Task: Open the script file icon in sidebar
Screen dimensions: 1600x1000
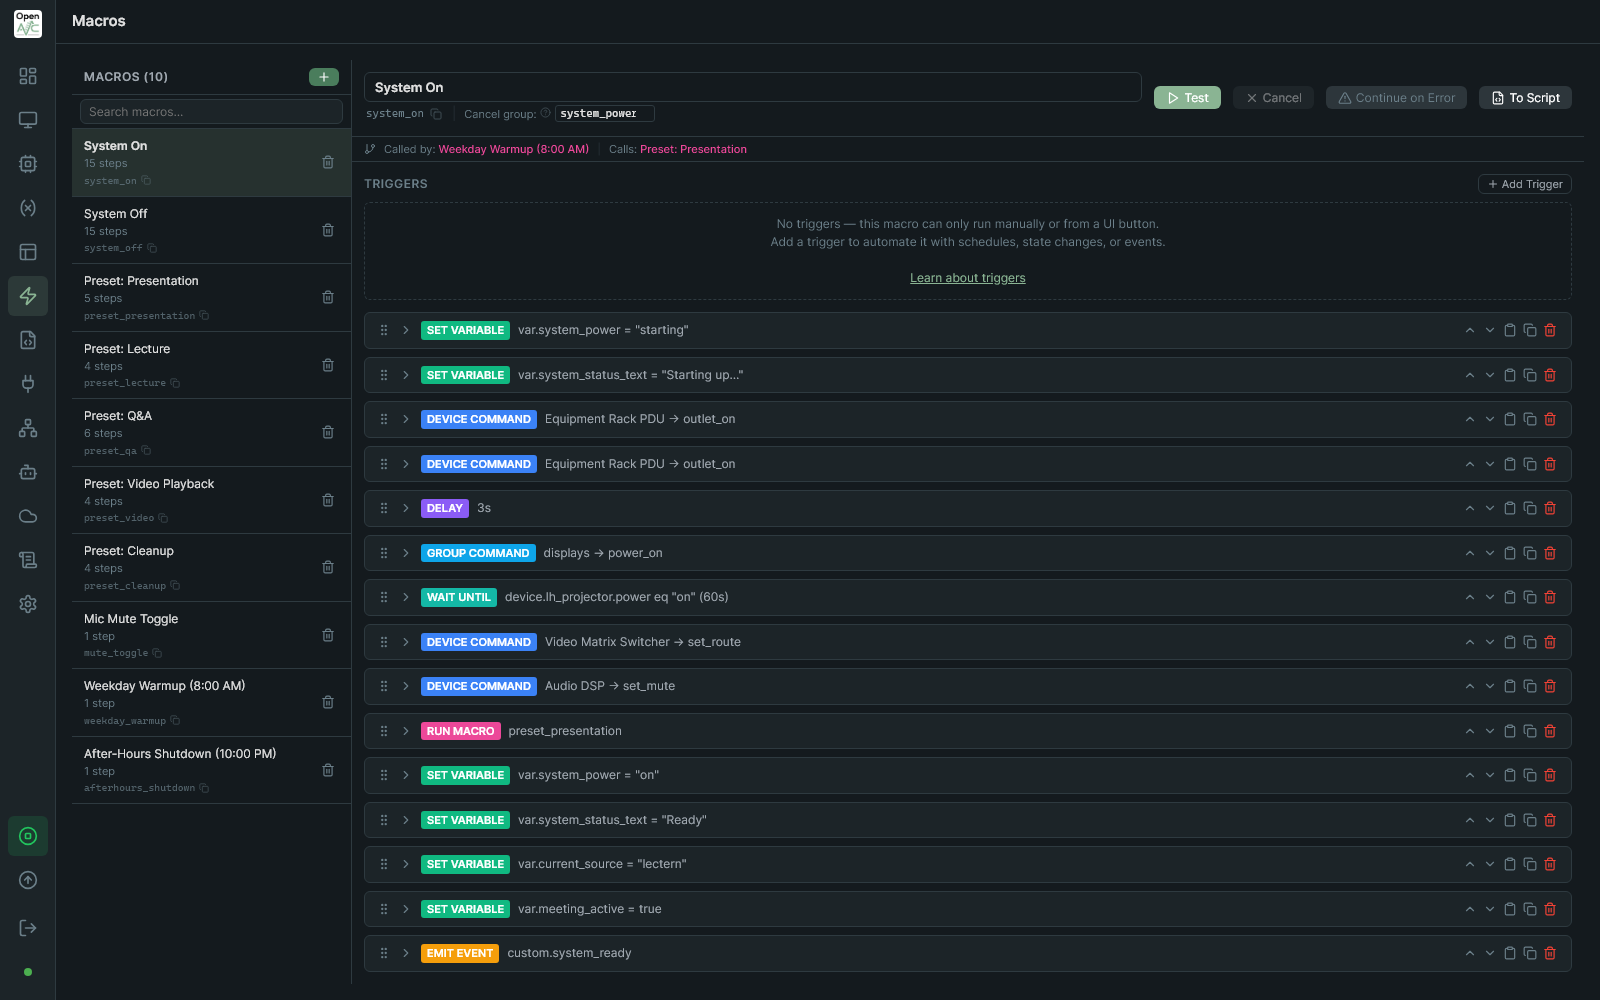Action: (28, 340)
